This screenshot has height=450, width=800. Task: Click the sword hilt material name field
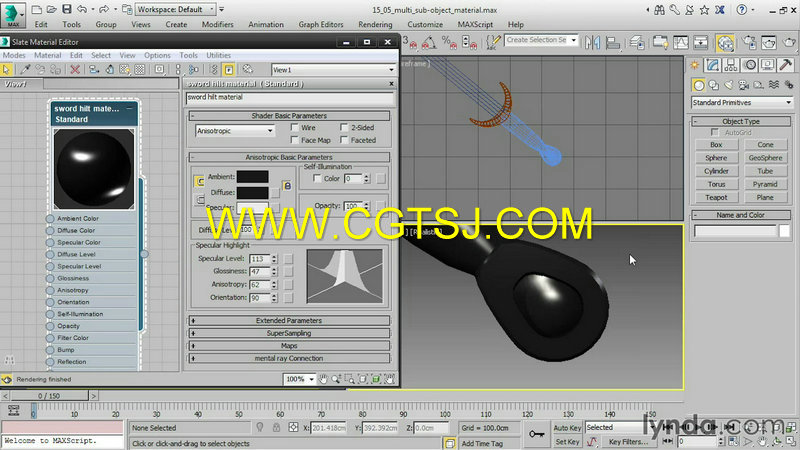(290, 97)
